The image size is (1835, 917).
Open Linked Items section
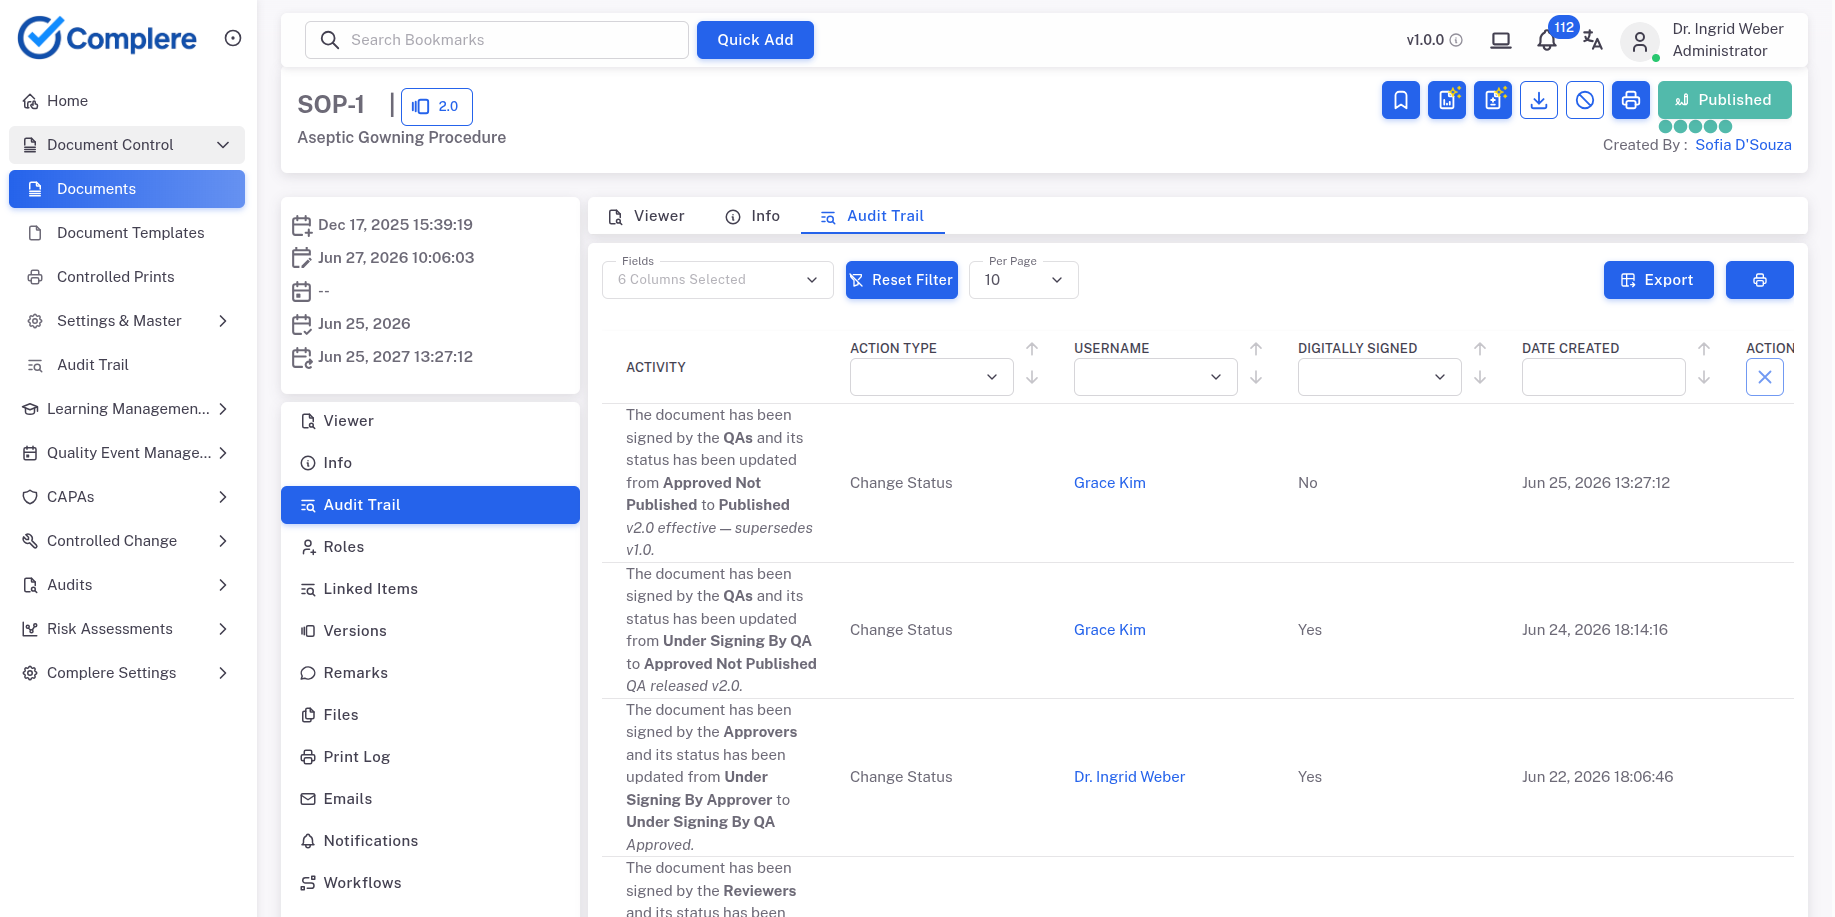click(430, 589)
